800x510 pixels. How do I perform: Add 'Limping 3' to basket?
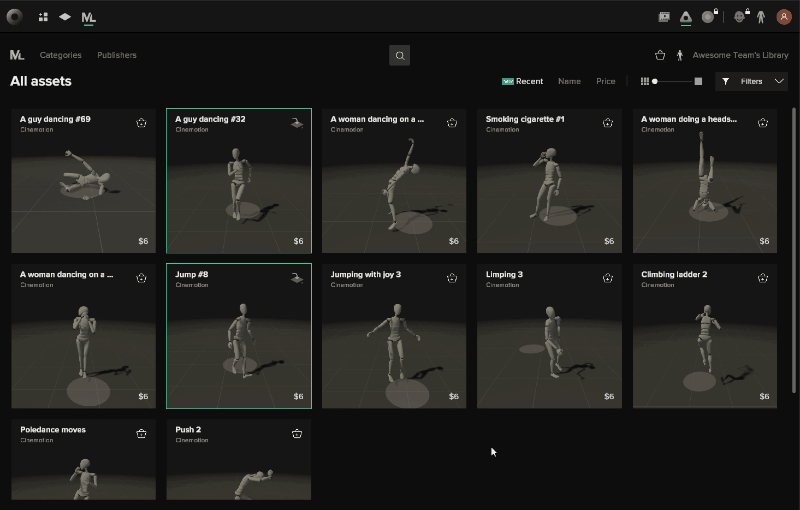click(607, 278)
